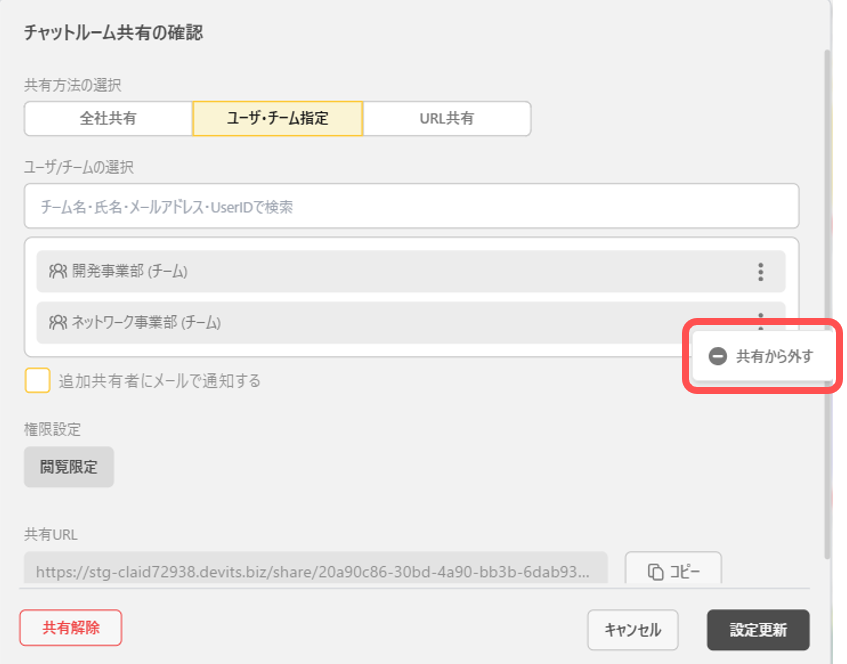Image resolution: width=847 pixels, height=664 pixels.
Task: Select the 開発事業部 (チーム) row
Action: tap(390, 272)
